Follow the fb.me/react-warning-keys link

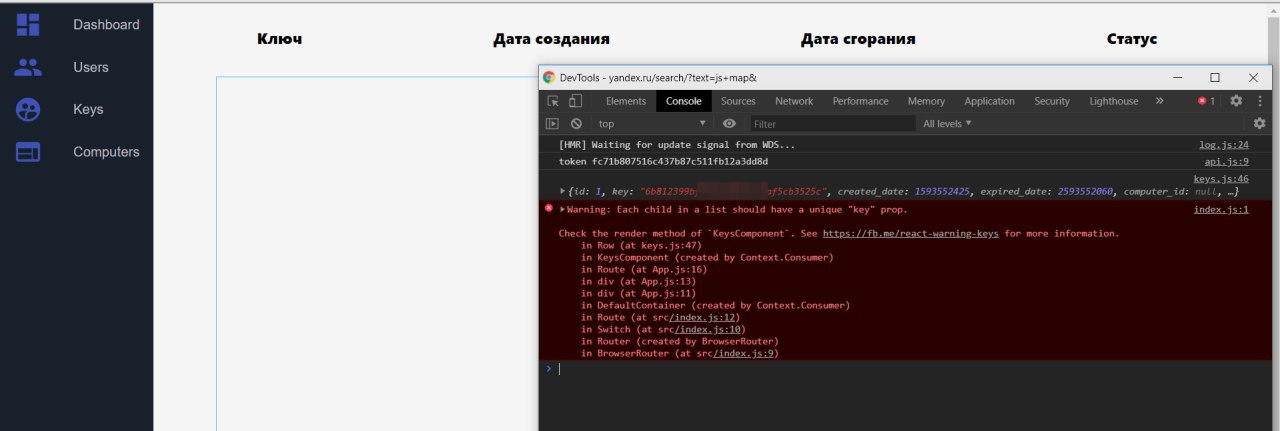[x=911, y=233]
